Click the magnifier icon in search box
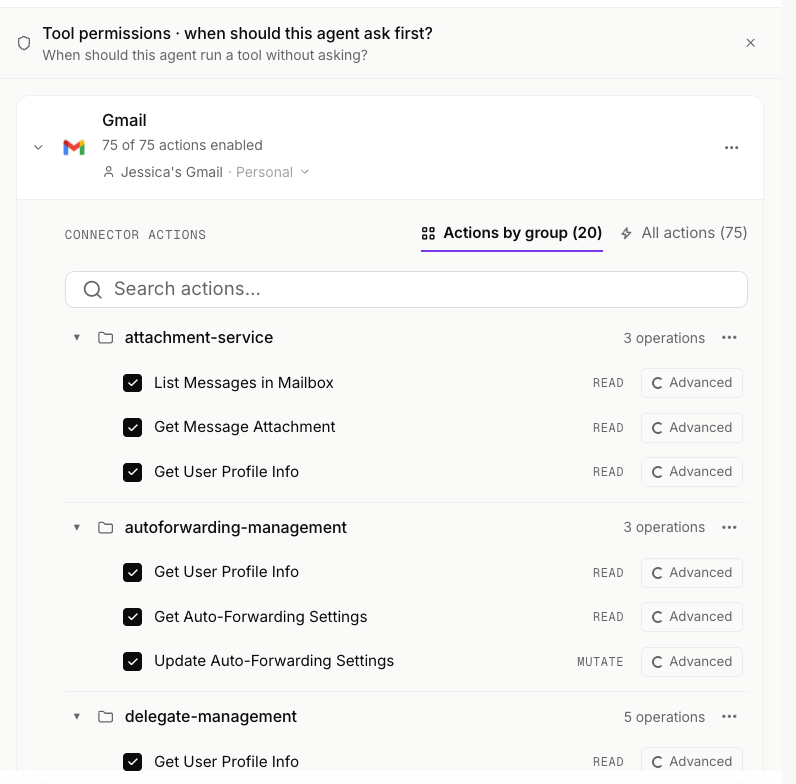Image resolution: width=796 pixels, height=784 pixels. coord(92,289)
